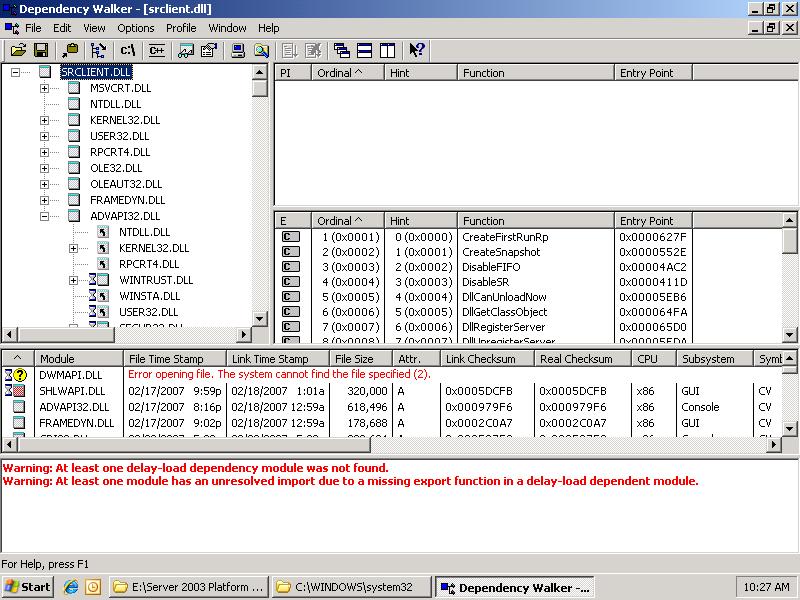Click the Subsystem column header
800x600 pixels.
(715, 359)
